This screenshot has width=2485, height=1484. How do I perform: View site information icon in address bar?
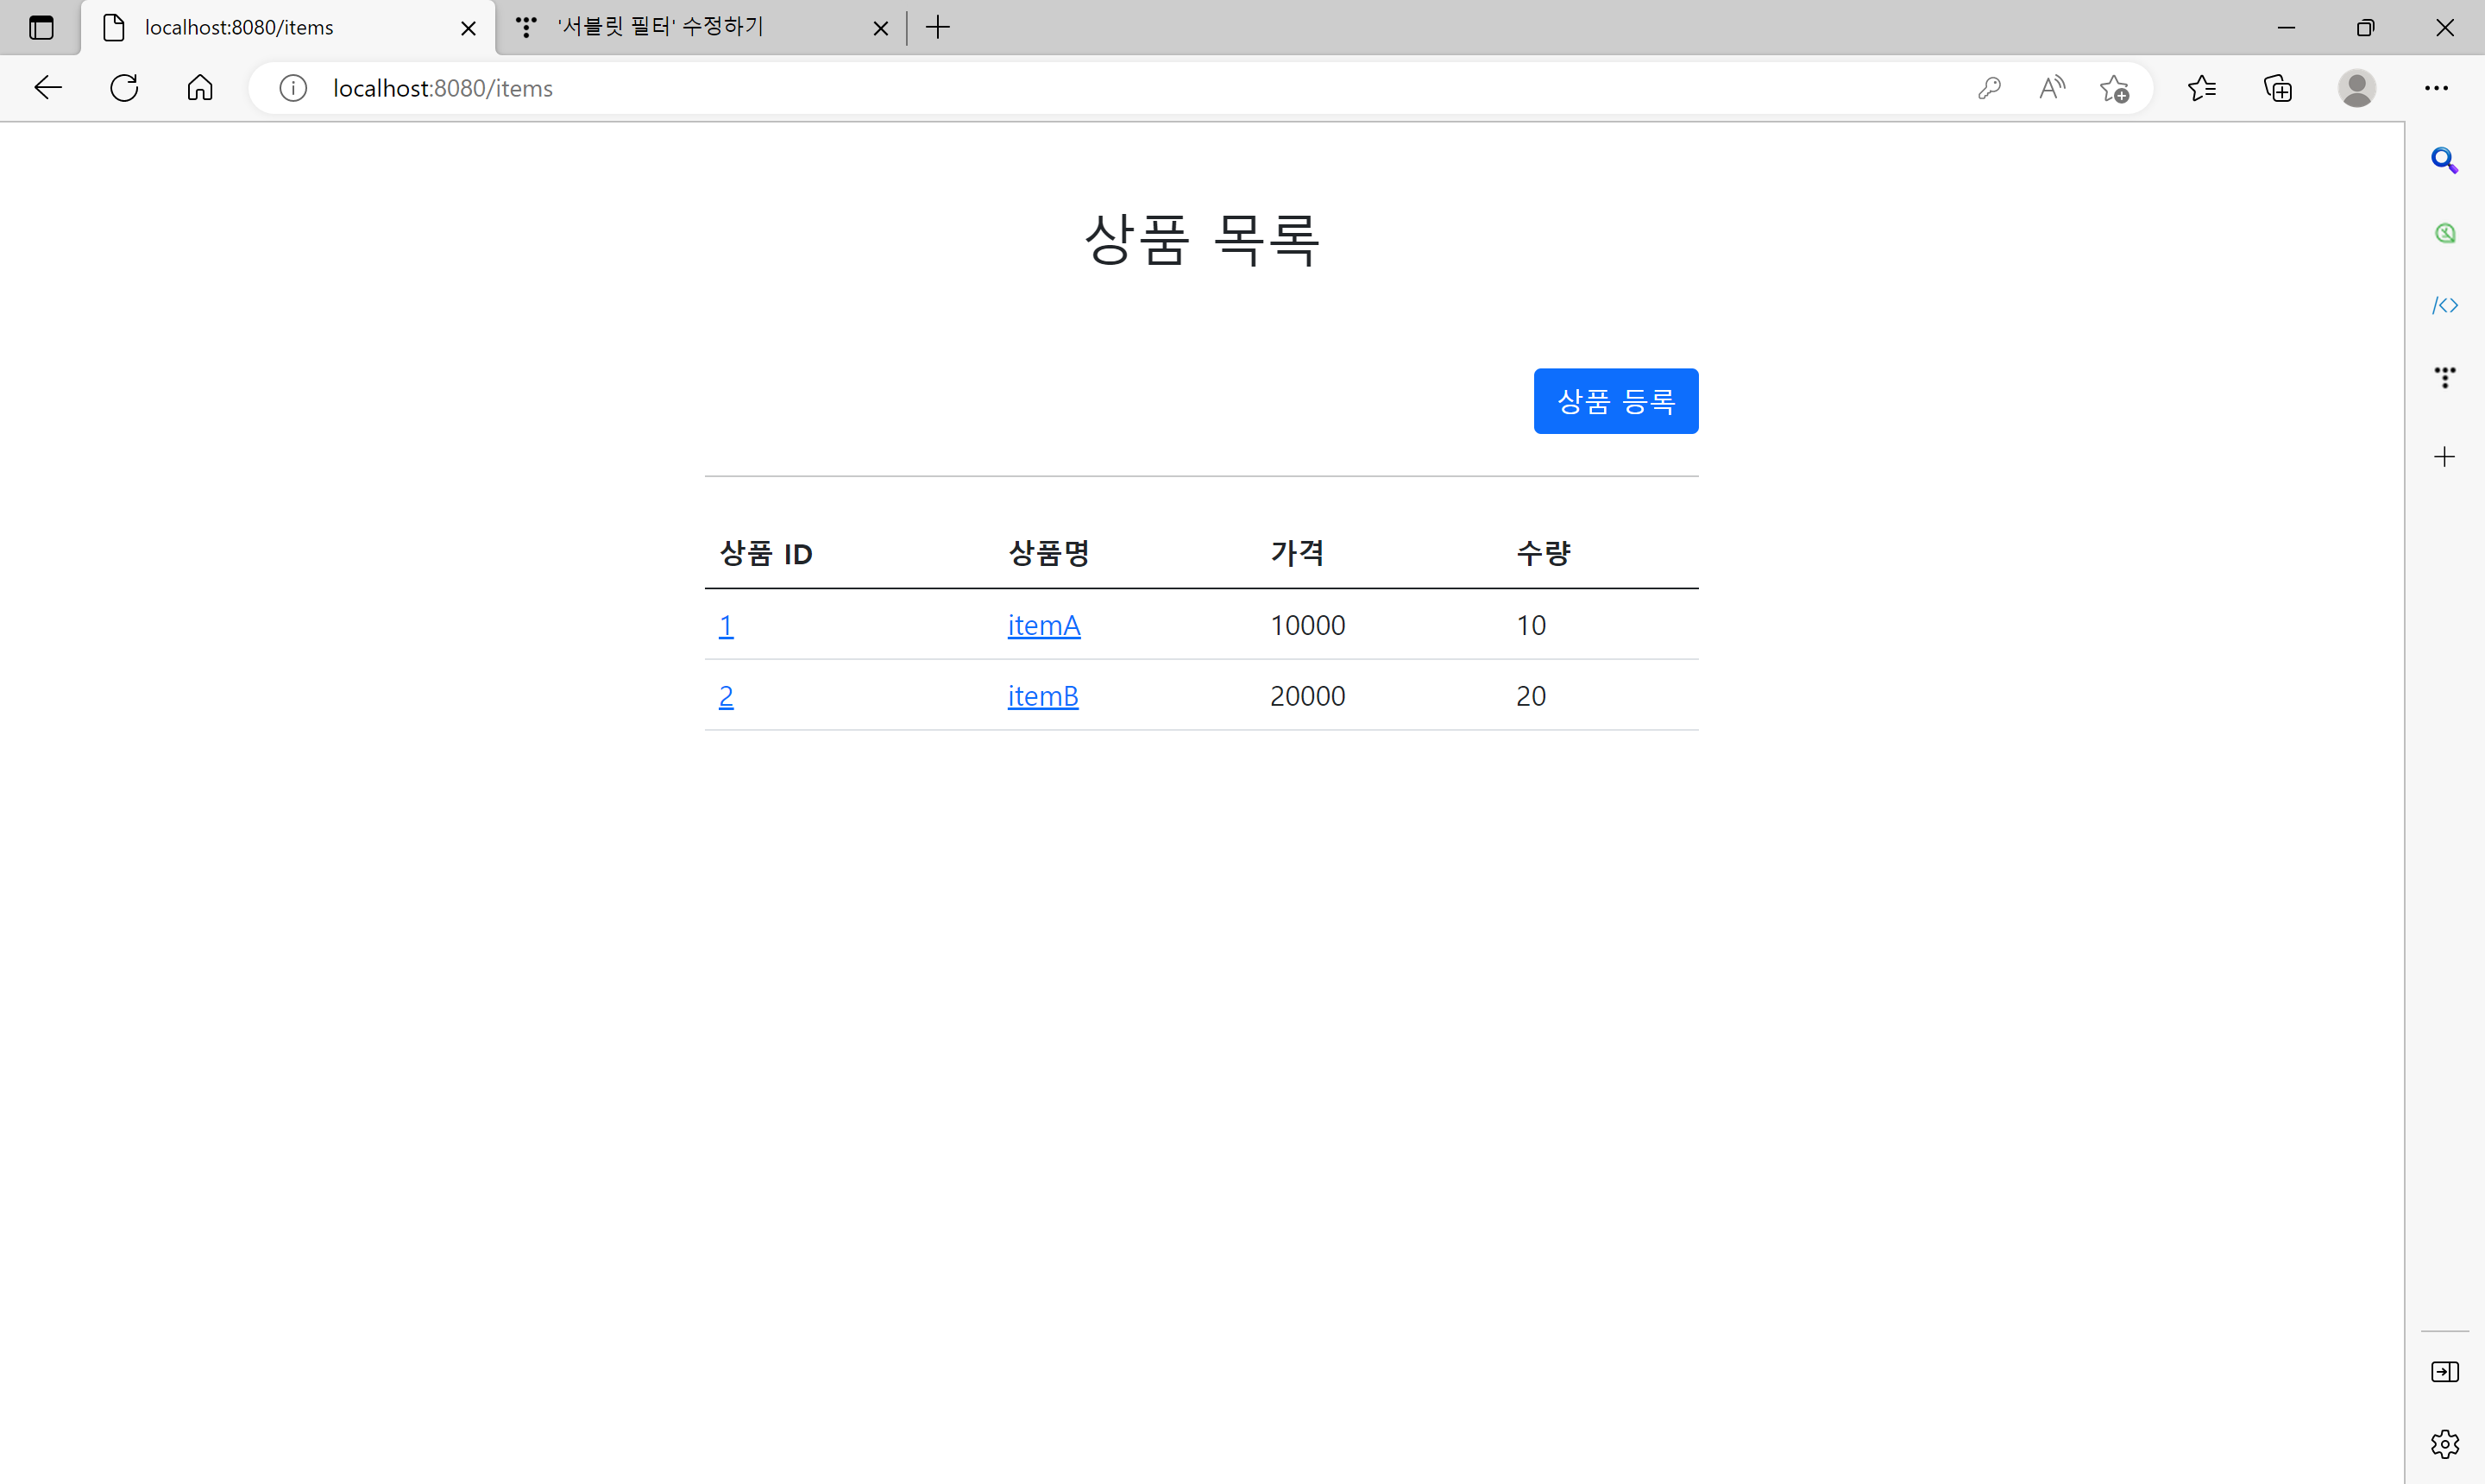tap(293, 88)
